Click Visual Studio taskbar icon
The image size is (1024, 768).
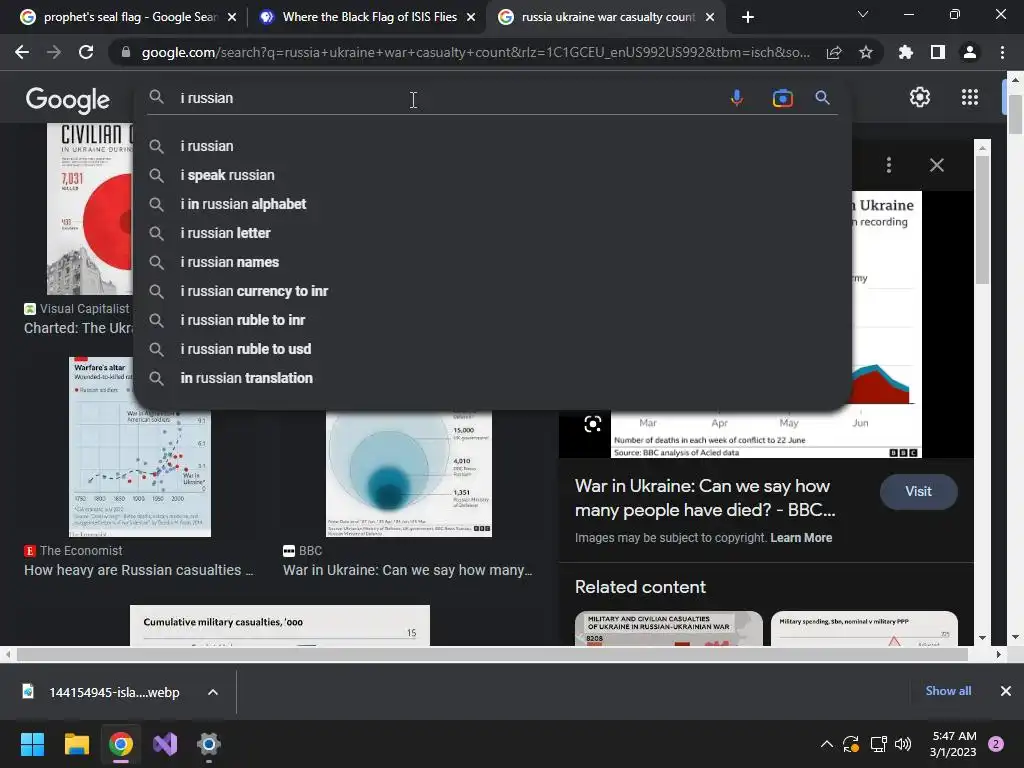pyautogui.click(x=165, y=744)
